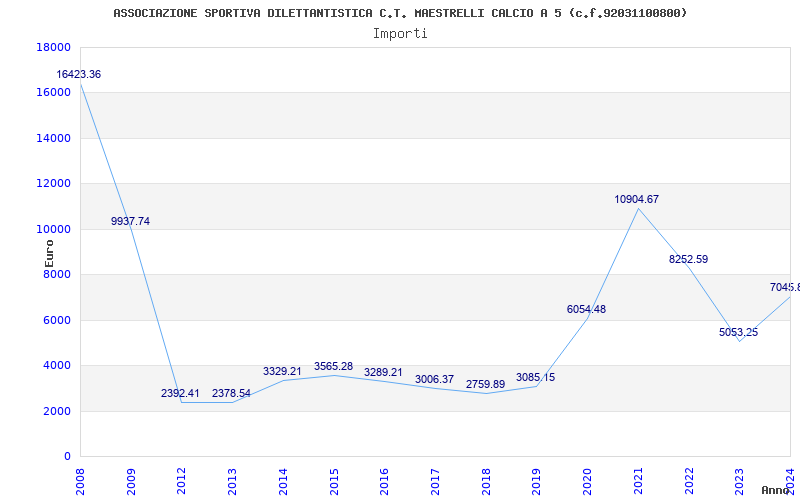Click the 0 y-axis tick label
This screenshot has width=800, height=500.
point(67,456)
